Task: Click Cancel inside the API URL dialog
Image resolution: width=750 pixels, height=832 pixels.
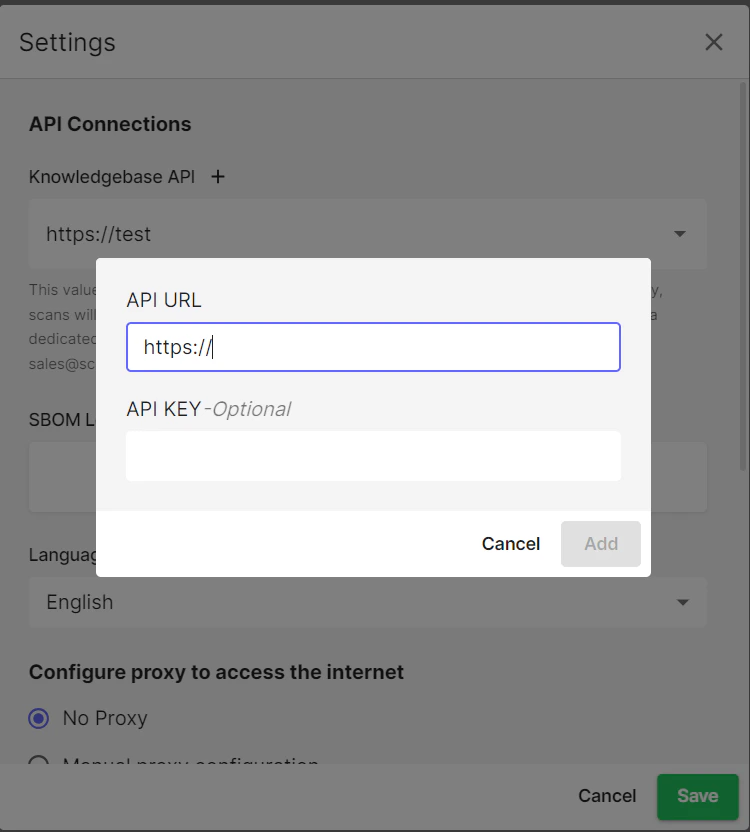Action: coord(511,544)
